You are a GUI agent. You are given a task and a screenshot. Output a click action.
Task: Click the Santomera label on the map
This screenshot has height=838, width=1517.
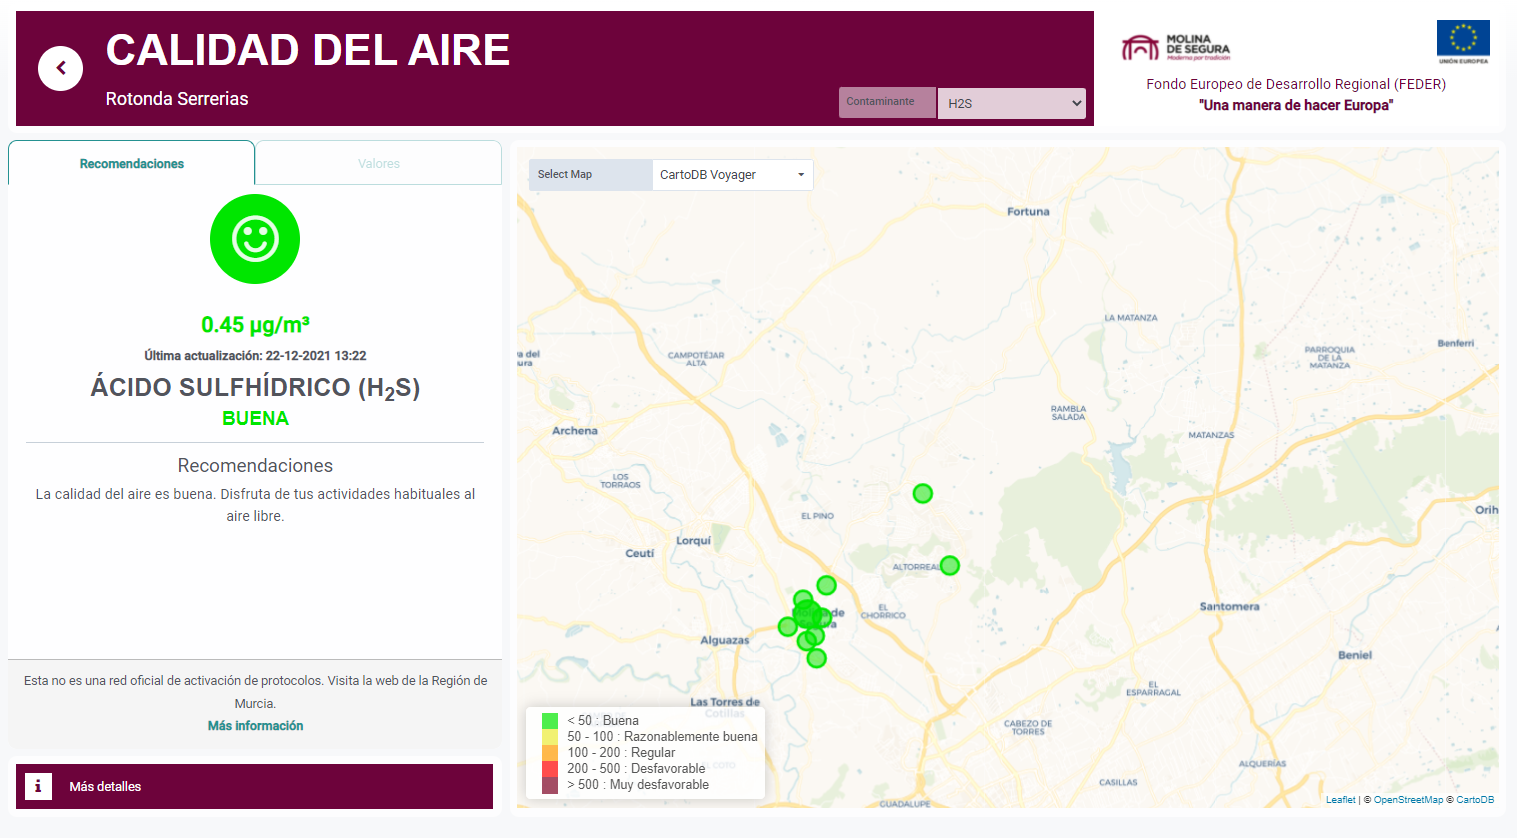1229,606
